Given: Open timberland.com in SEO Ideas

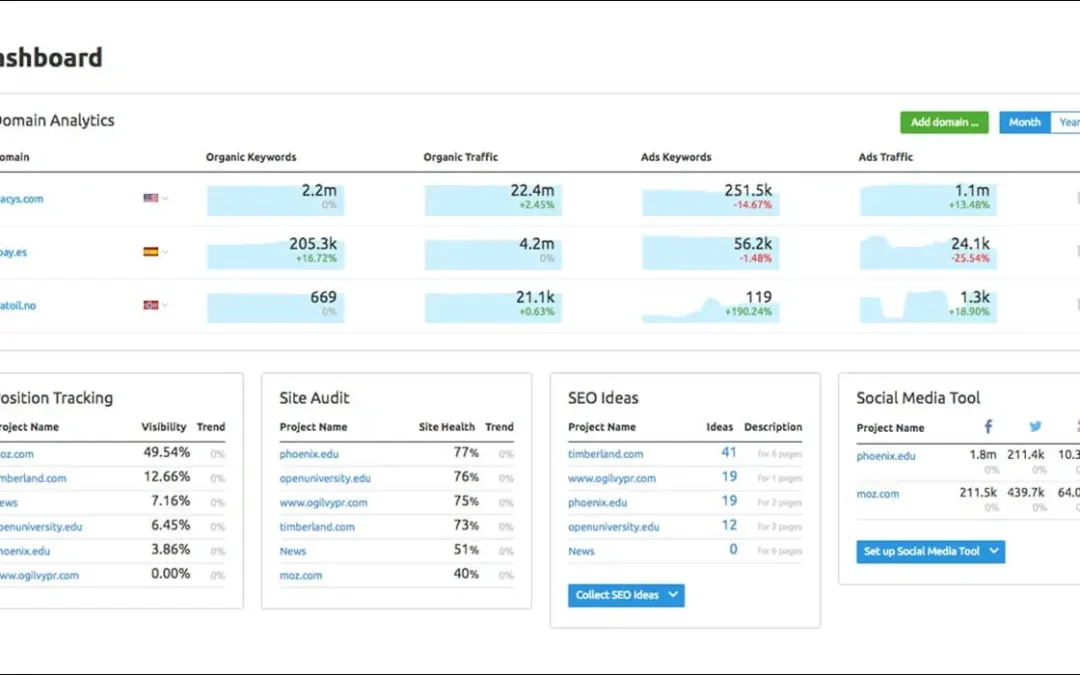Looking at the screenshot, I should click(605, 454).
